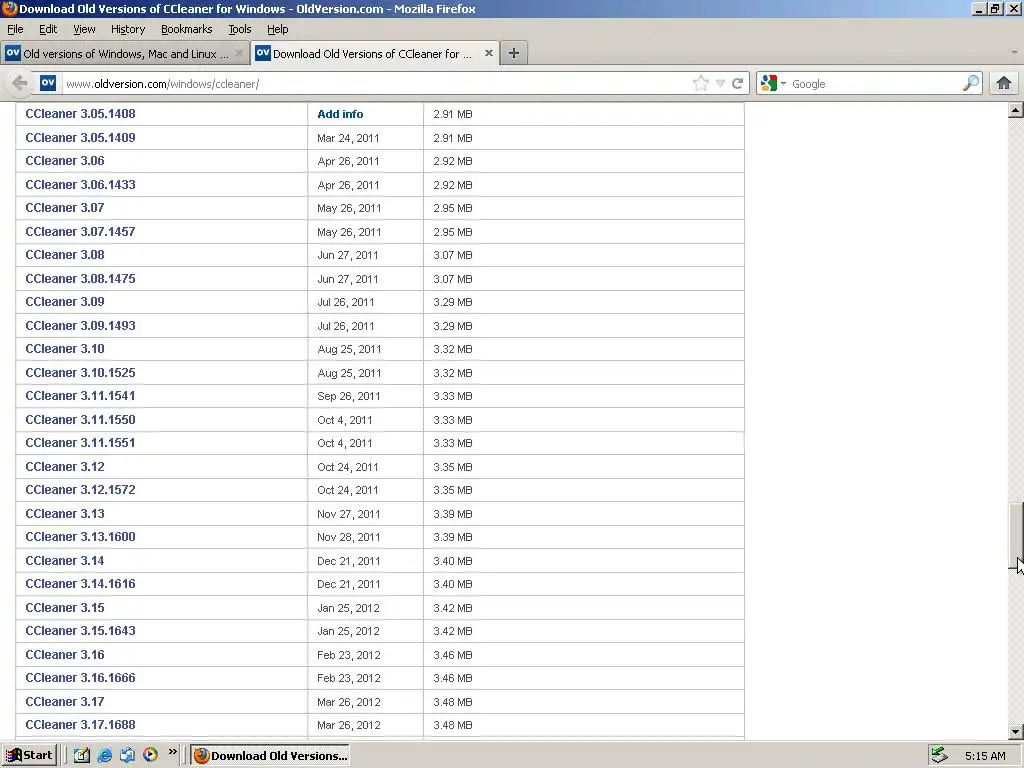
Task: Close the Old versions of Windows, Mac tab
Action: [x=239, y=54]
